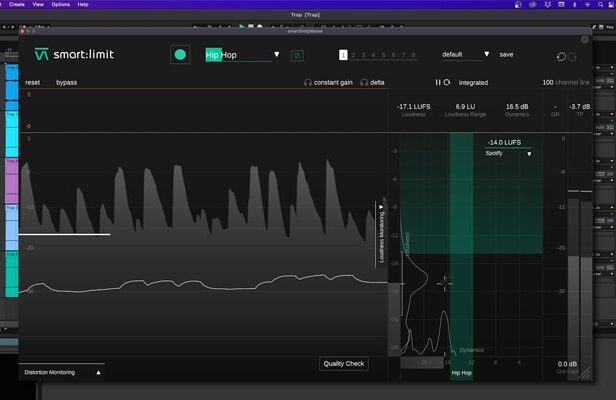The image size is (616, 400).
Task: Select state slot 8
Action: pyautogui.click(x=413, y=55)
